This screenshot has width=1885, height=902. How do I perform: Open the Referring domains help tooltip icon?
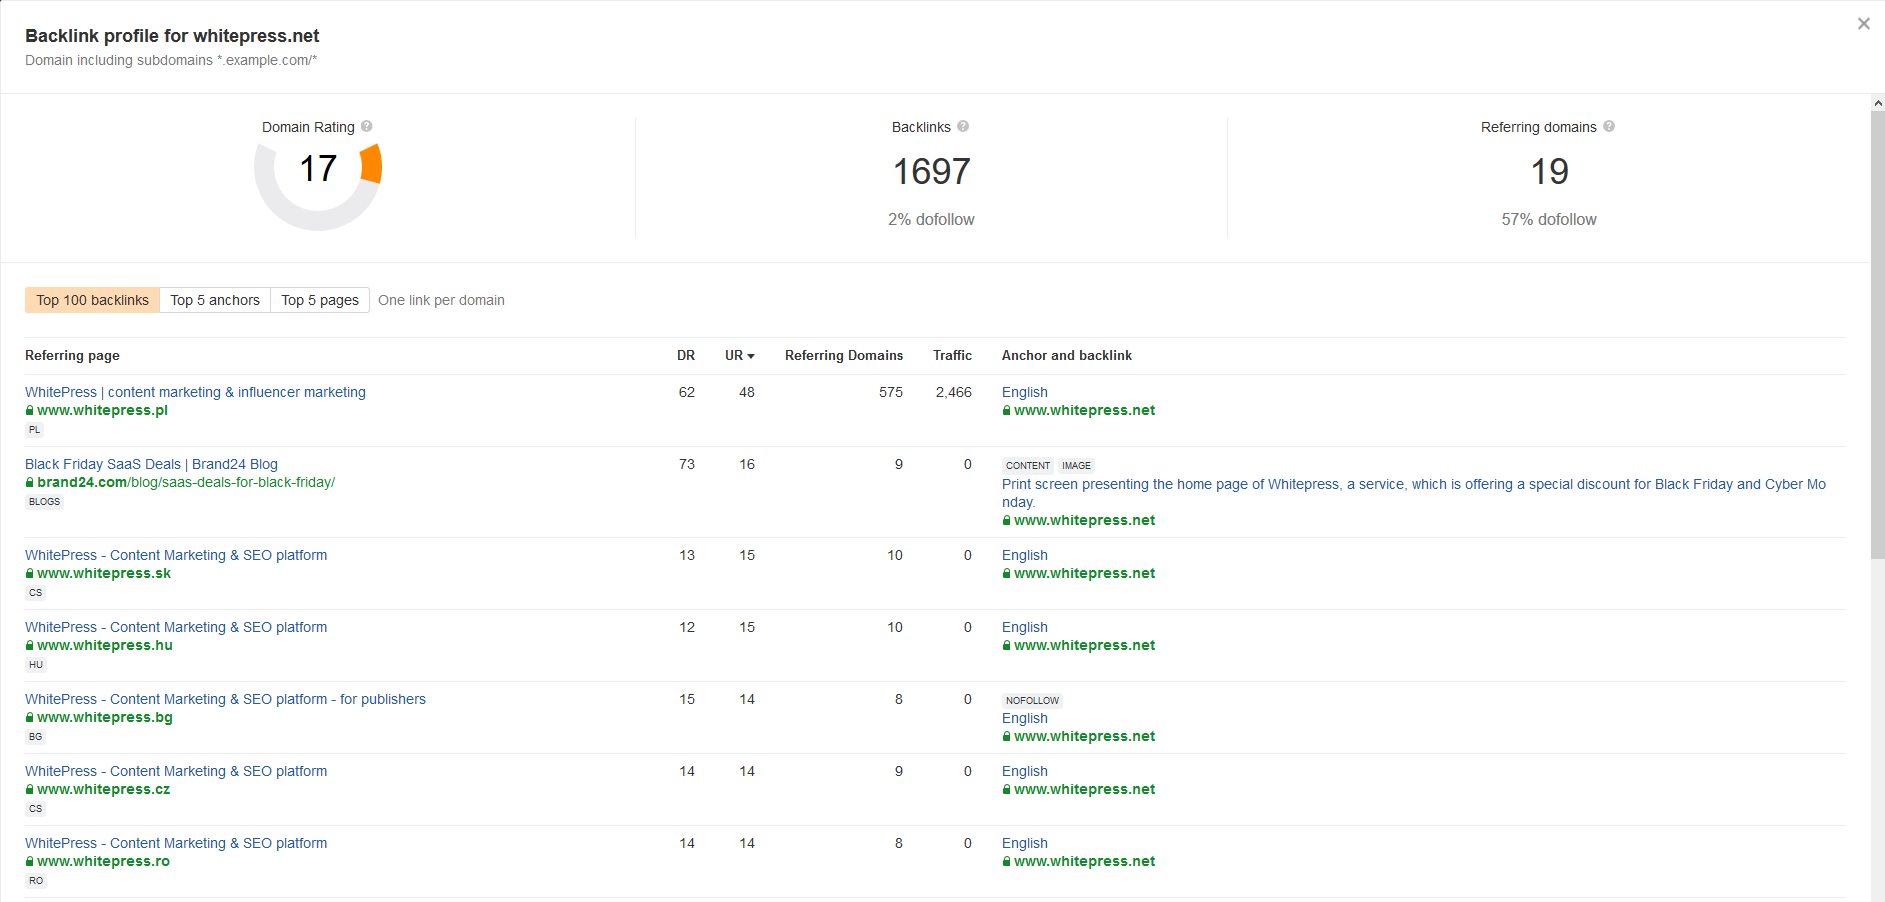click(x=1609, y=126)
